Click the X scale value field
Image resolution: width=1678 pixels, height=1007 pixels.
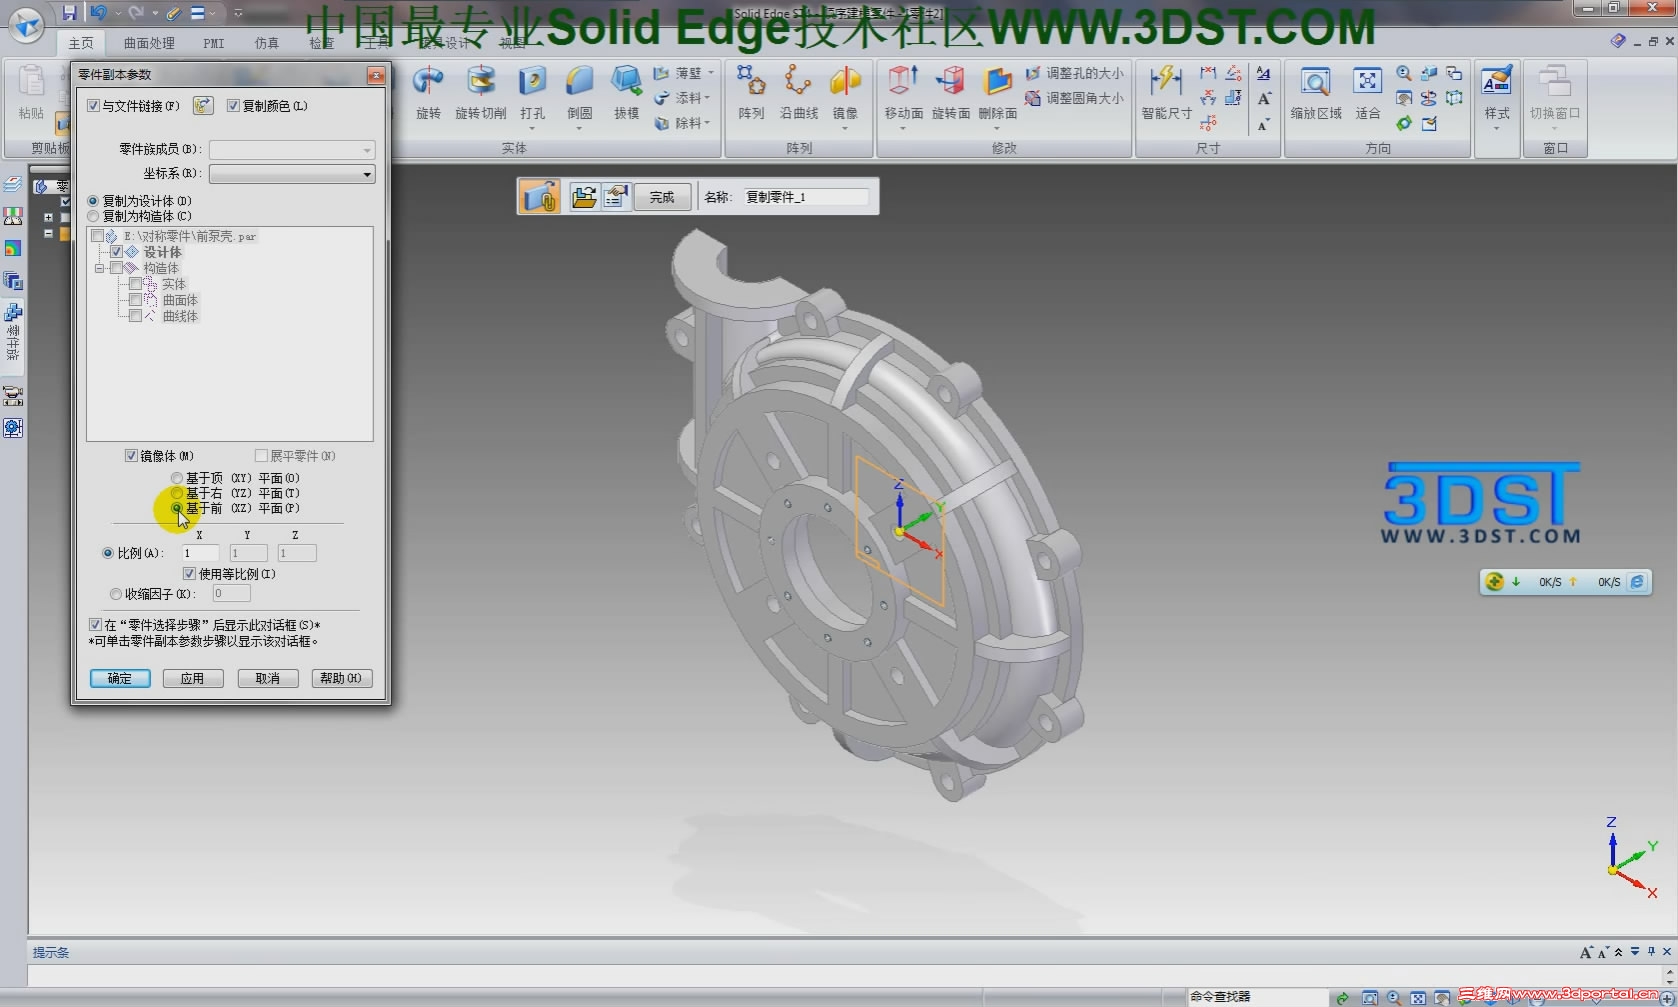200,553
